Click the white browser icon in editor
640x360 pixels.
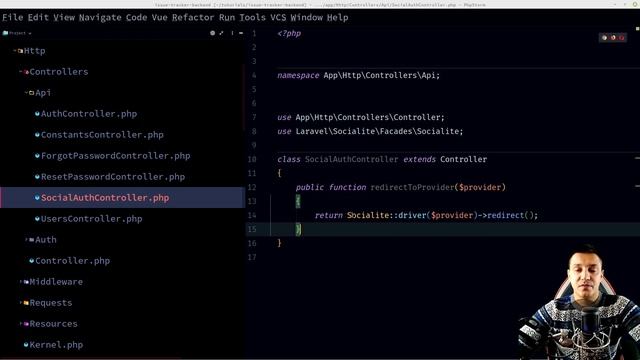pos(604,38)
